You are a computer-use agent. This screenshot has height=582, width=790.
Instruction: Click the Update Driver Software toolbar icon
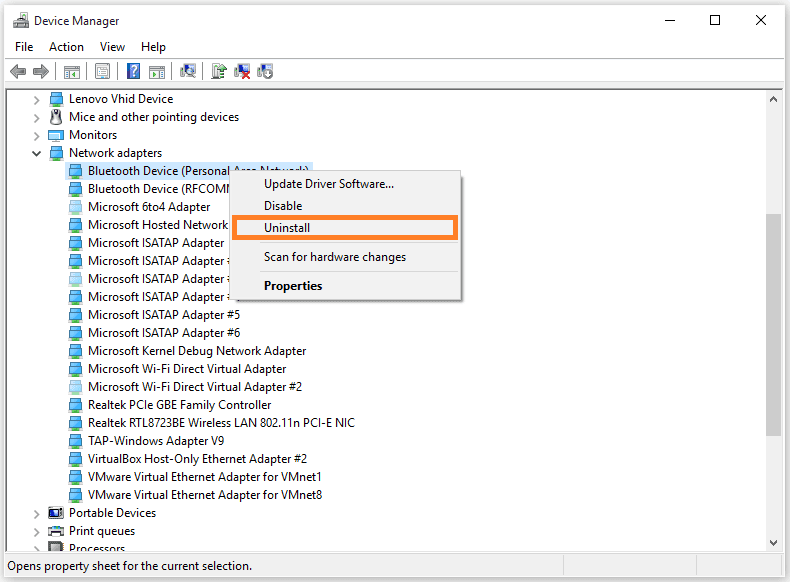pos(219,72)
